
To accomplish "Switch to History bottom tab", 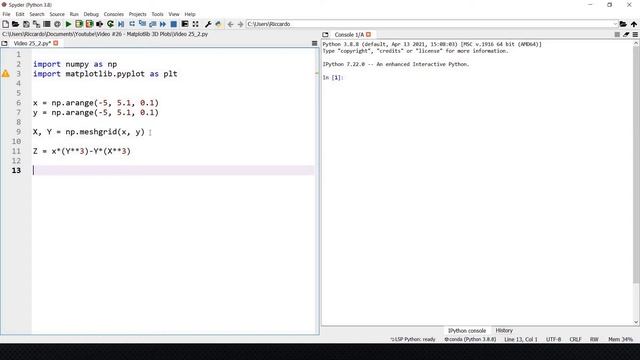I will click(504, 330).
